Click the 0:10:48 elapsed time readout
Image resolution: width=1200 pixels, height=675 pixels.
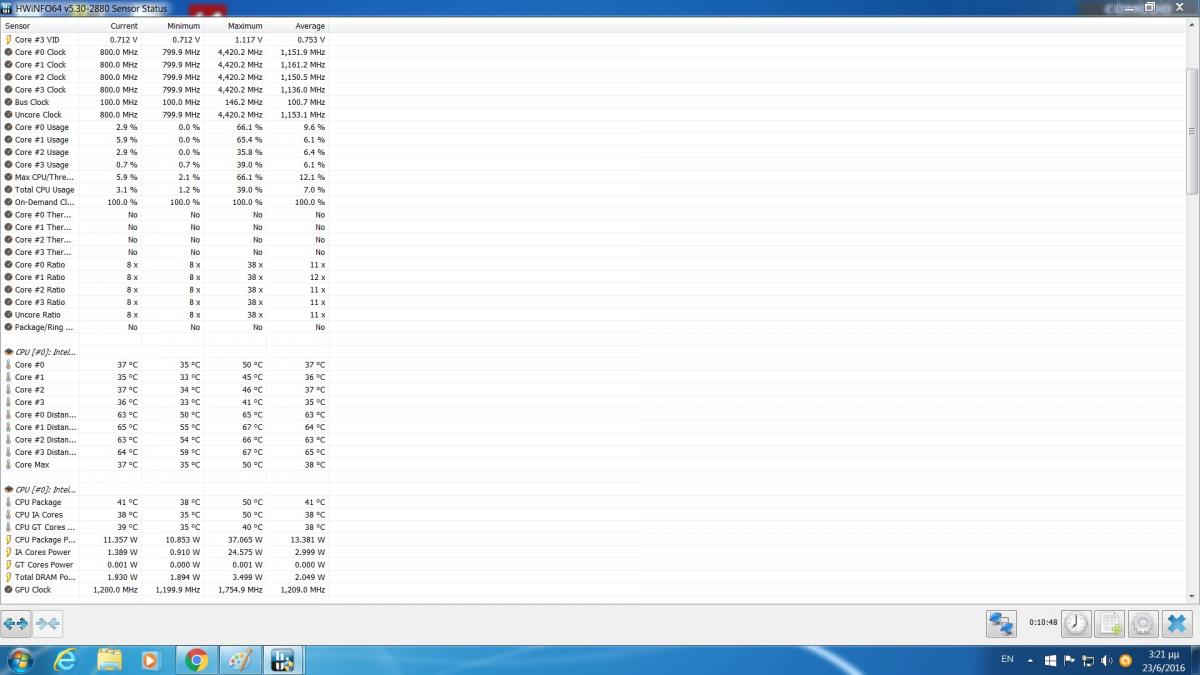pos(1043,623)
